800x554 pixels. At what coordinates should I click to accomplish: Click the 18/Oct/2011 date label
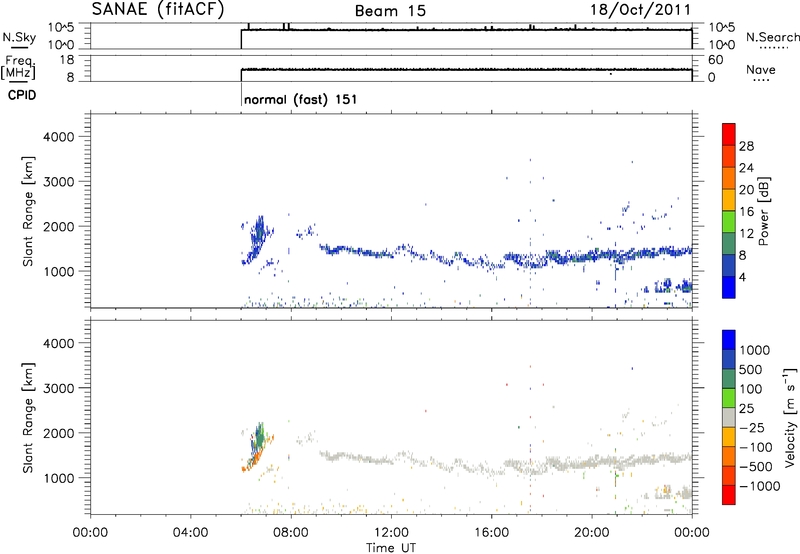click(641, 10)
